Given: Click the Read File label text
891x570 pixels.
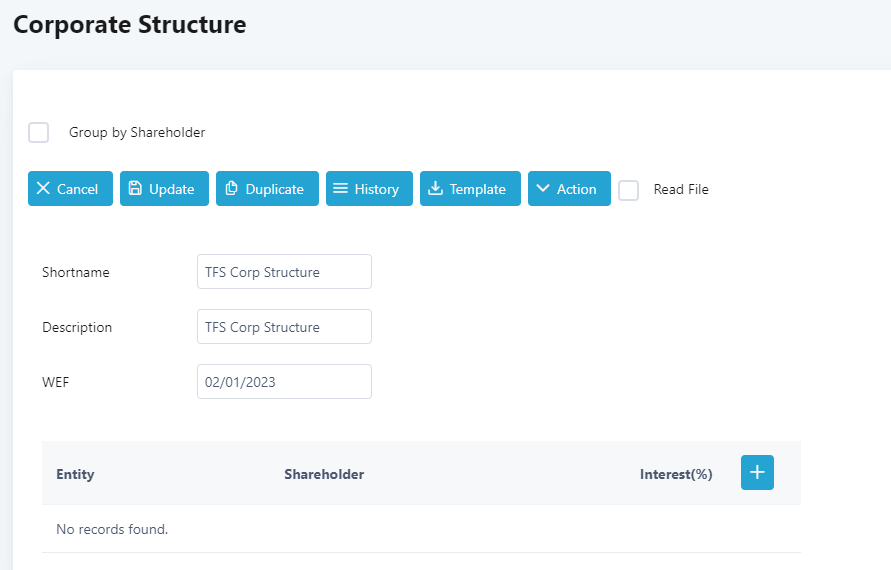Looking at the screenshot, I should coord(681,190).
